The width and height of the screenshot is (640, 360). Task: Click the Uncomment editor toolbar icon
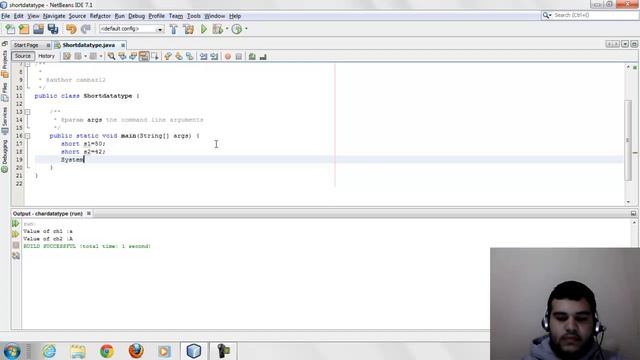coord(263,56)
